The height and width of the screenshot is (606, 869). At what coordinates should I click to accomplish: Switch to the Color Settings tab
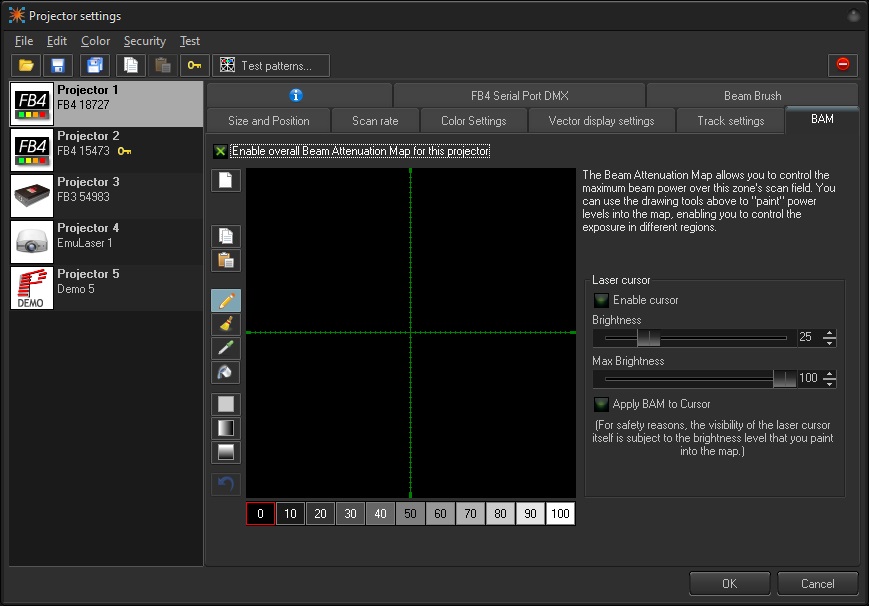(x=473, y=121)
